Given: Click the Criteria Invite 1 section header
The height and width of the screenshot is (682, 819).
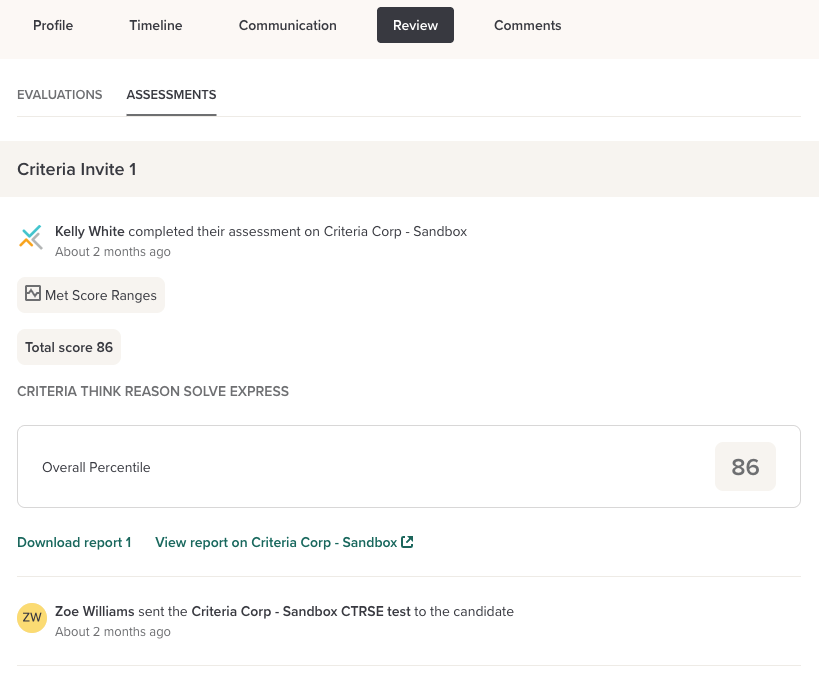Looking at the screenshot, I should point(77,169).
